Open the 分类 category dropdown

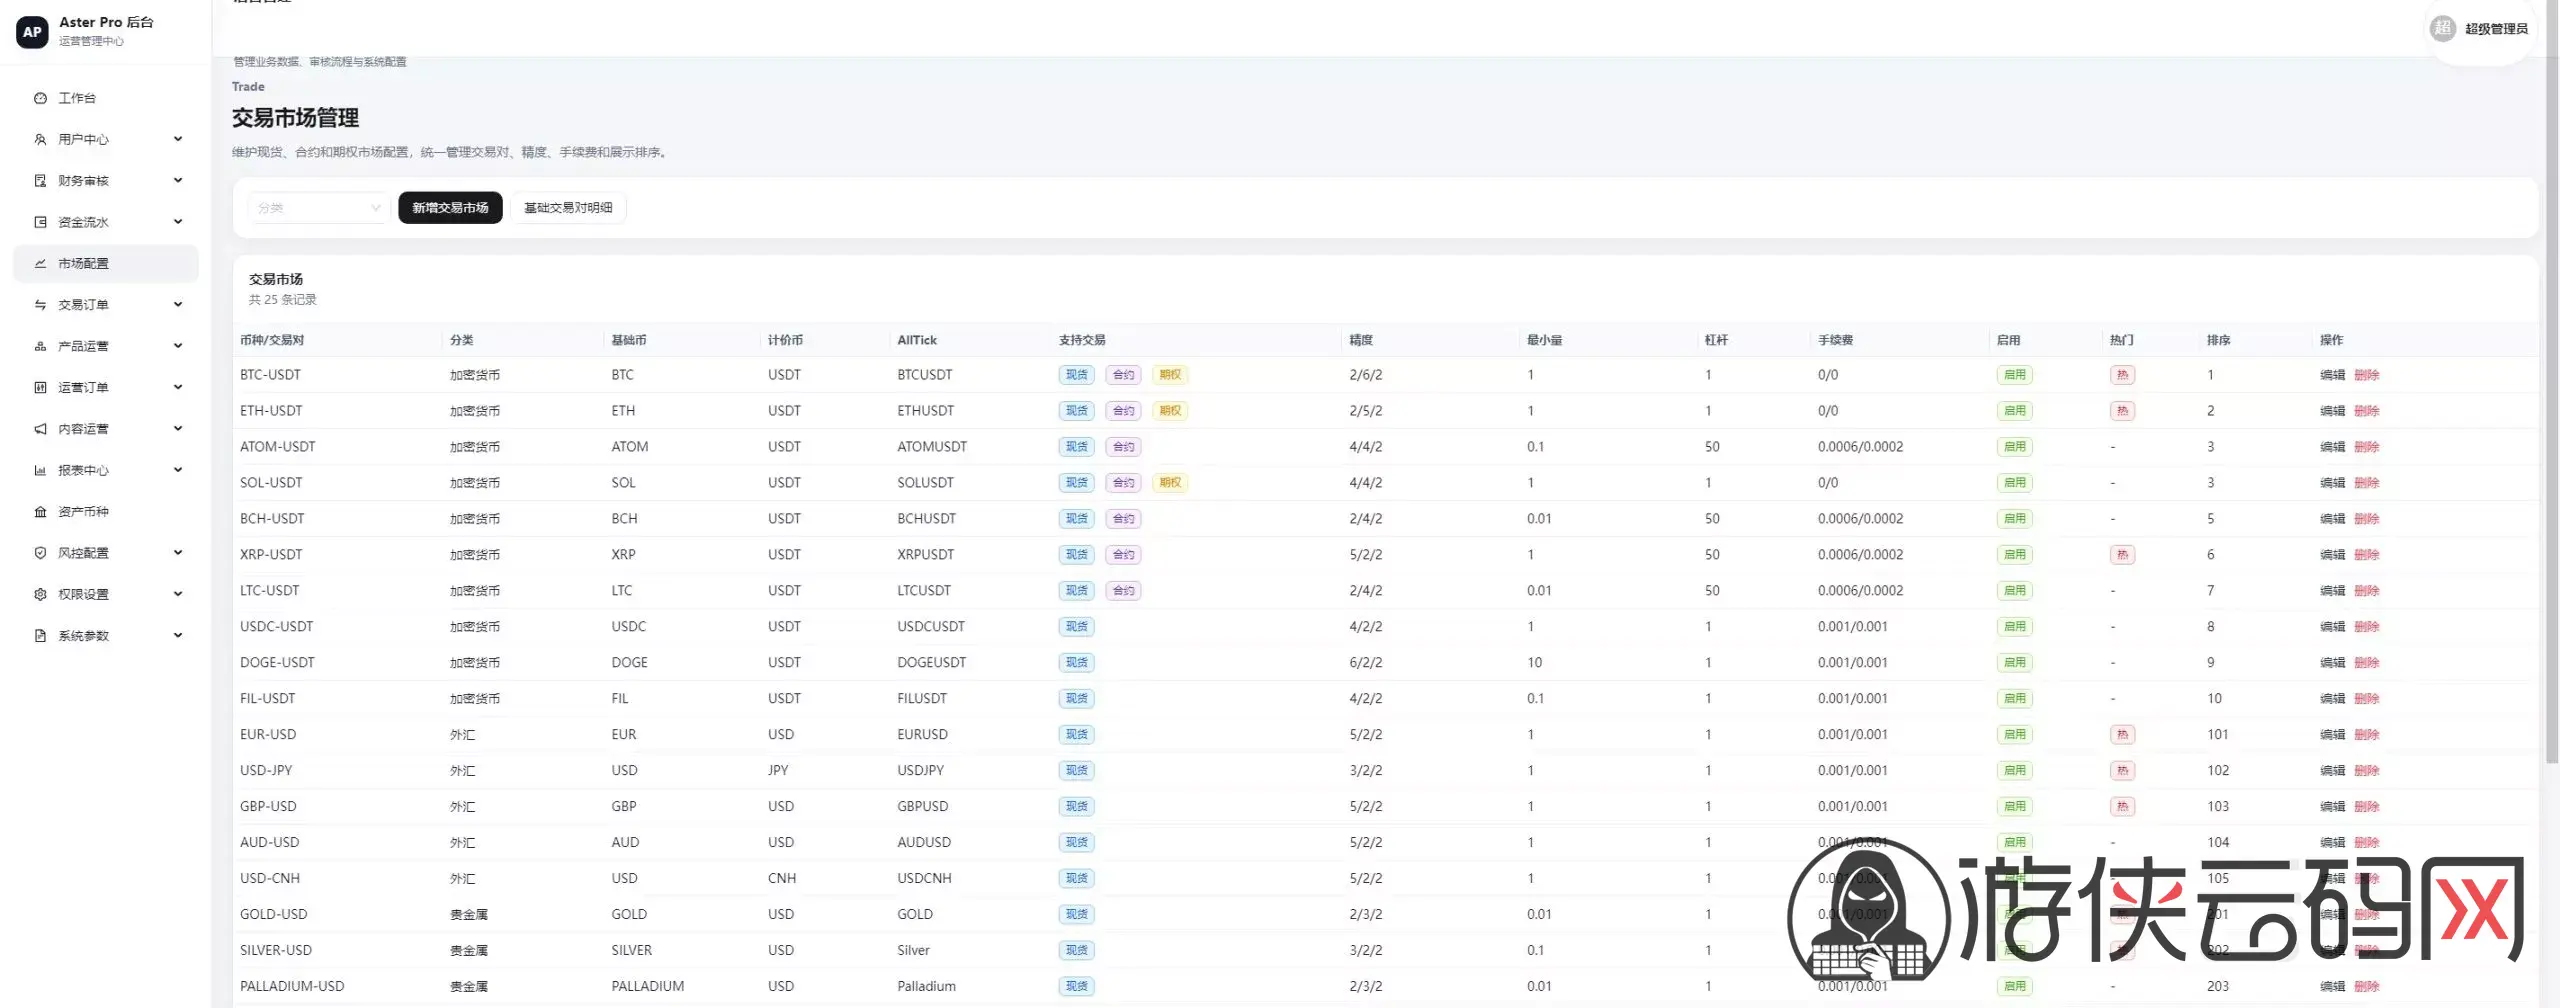pyautogui.click(x=318, y=208)
